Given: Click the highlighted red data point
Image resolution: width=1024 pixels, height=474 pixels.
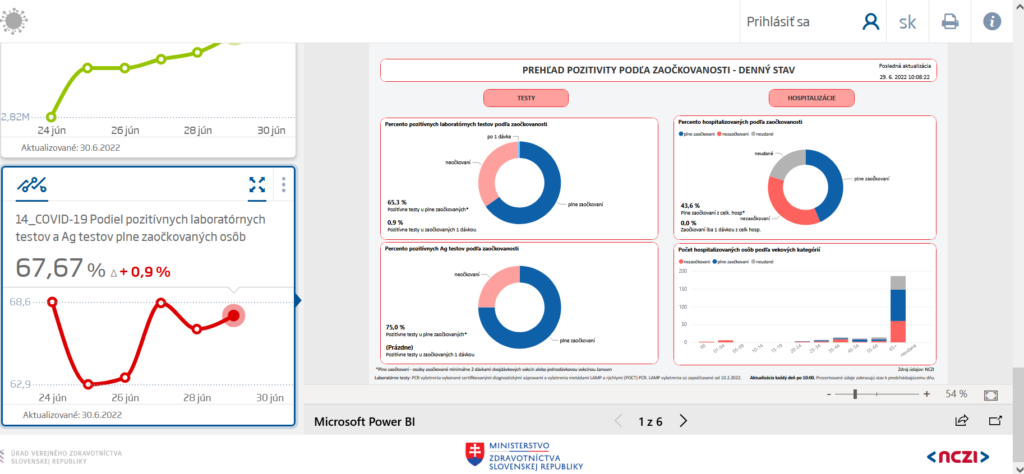Looking at the screenshot, I should coord(233,316).
